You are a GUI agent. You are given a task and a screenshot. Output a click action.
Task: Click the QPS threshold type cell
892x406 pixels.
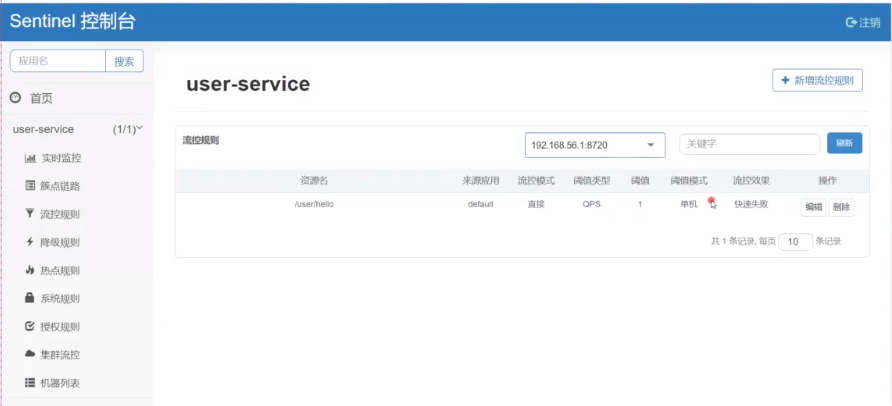click(x=592, y=204)
